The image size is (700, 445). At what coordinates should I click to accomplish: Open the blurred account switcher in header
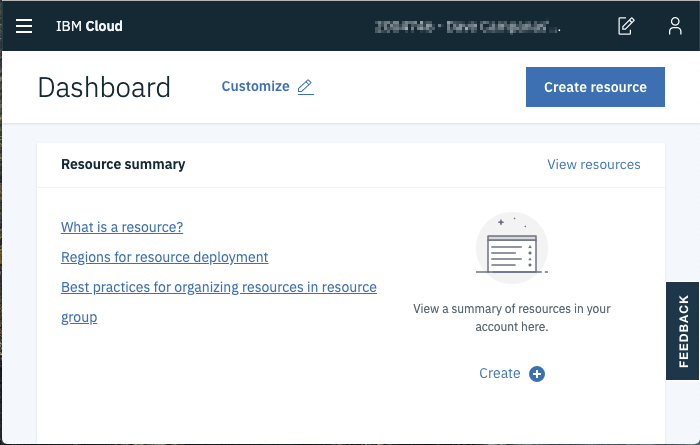[x=467, y=27]
